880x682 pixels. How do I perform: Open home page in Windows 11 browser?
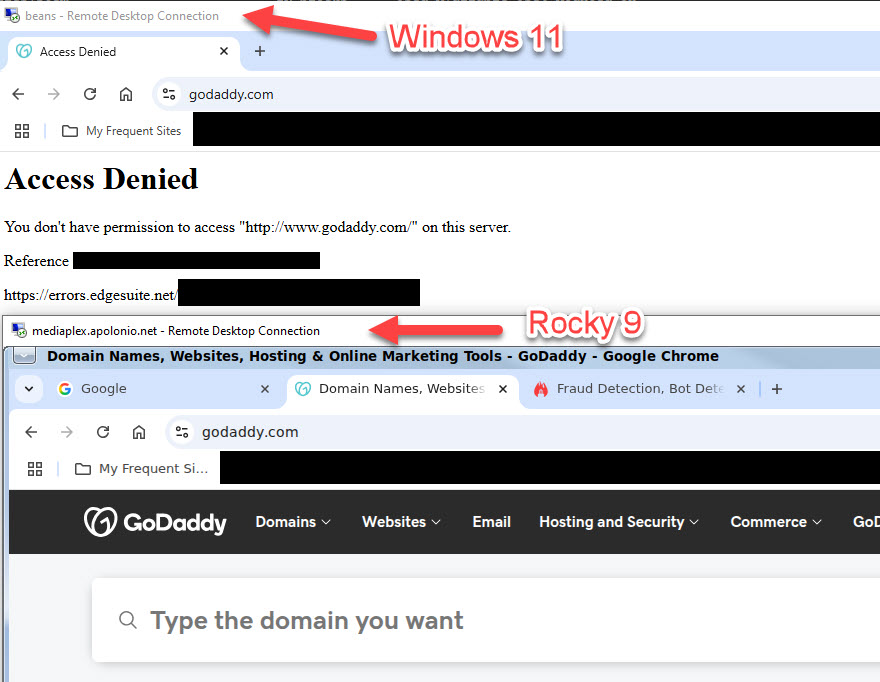click(x=126, y=94)
